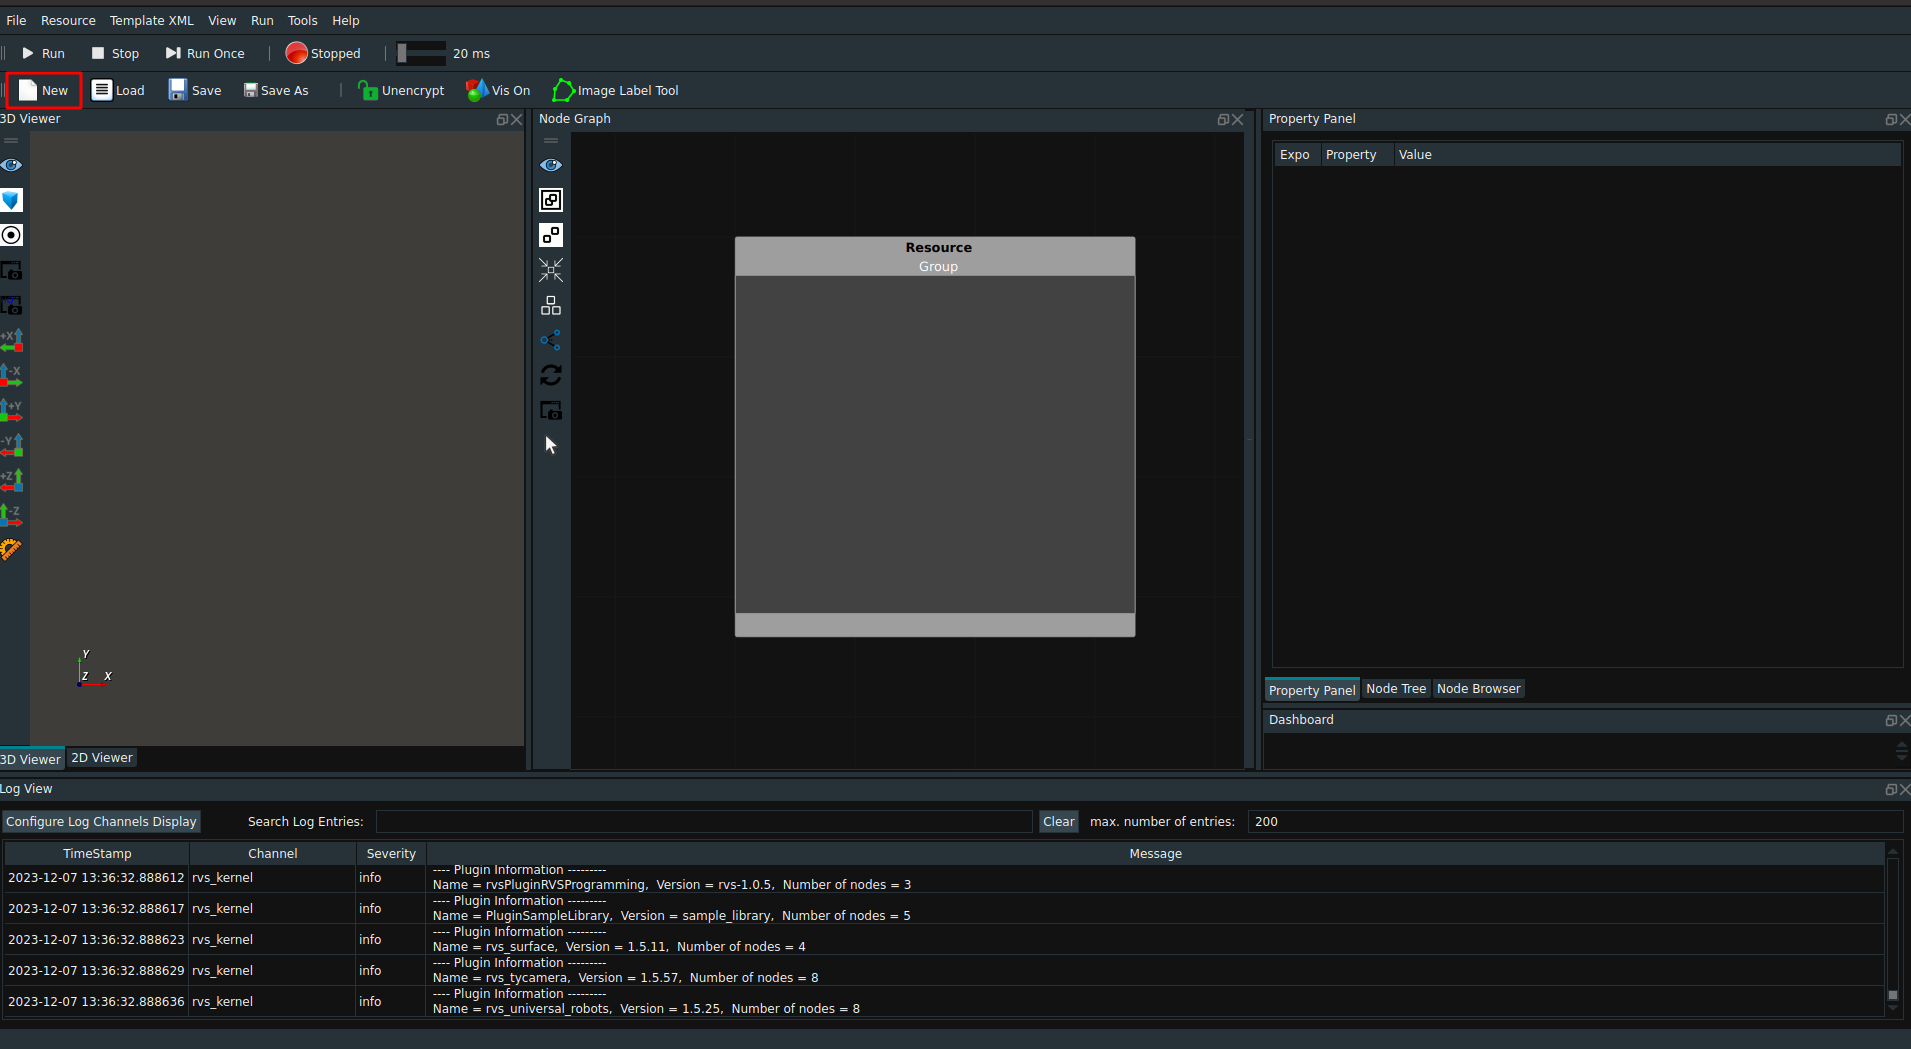The height and width of the screenshot is (1049, 1911).
Task: Select the pointer cursor tool in Node Graph
Action: pos(551,445)
